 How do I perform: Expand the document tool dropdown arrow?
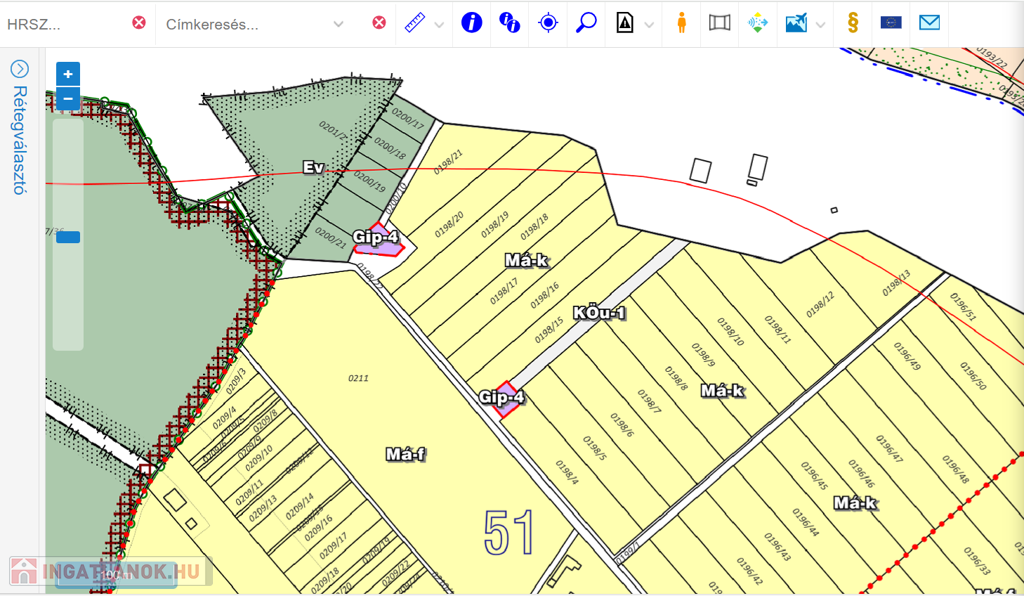tap(649, 24)
